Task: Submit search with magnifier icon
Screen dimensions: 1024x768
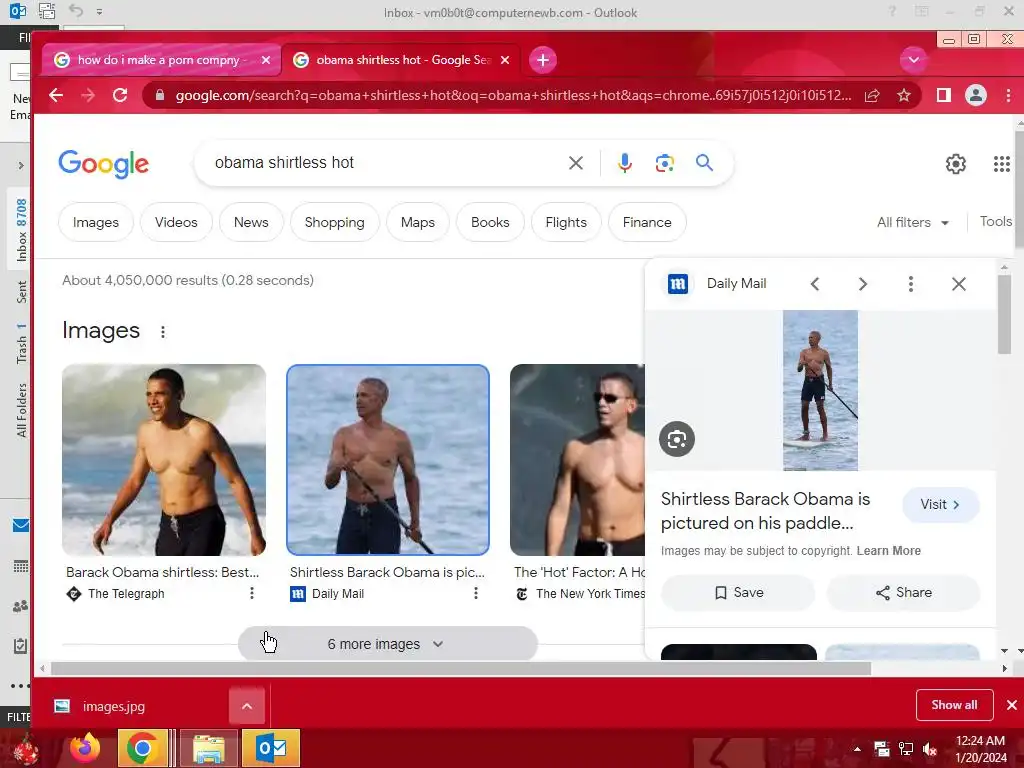Action: pos(704,163)
